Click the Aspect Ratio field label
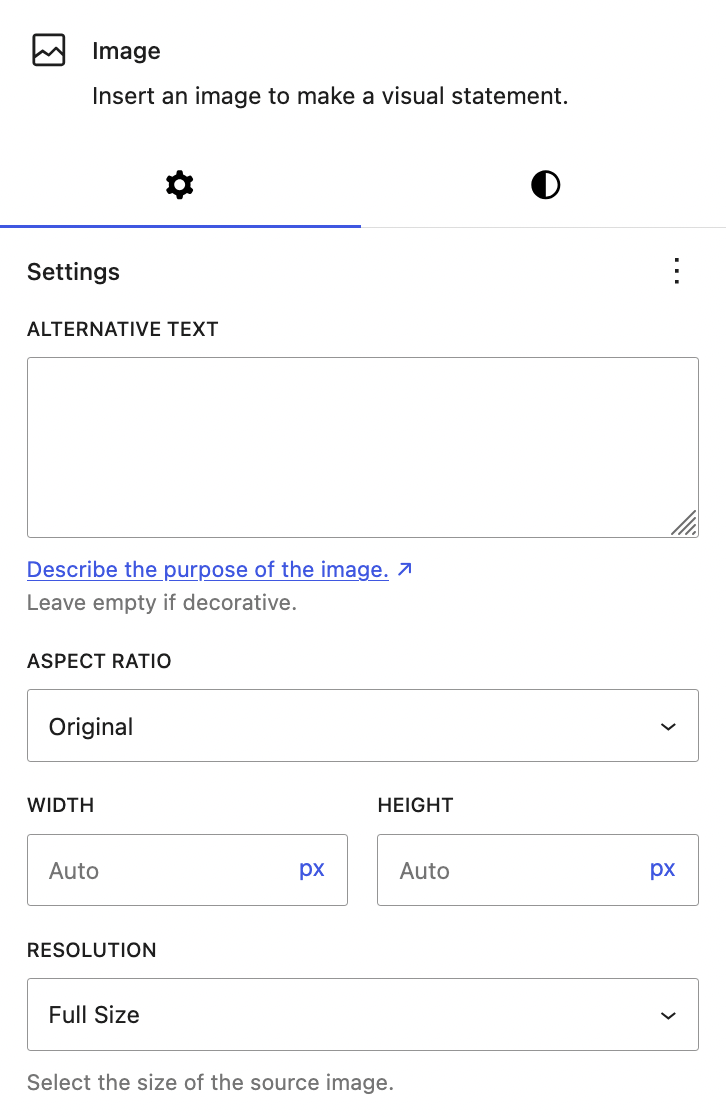The width and height of the screenshot is (726, 1118). click(99, 661)
